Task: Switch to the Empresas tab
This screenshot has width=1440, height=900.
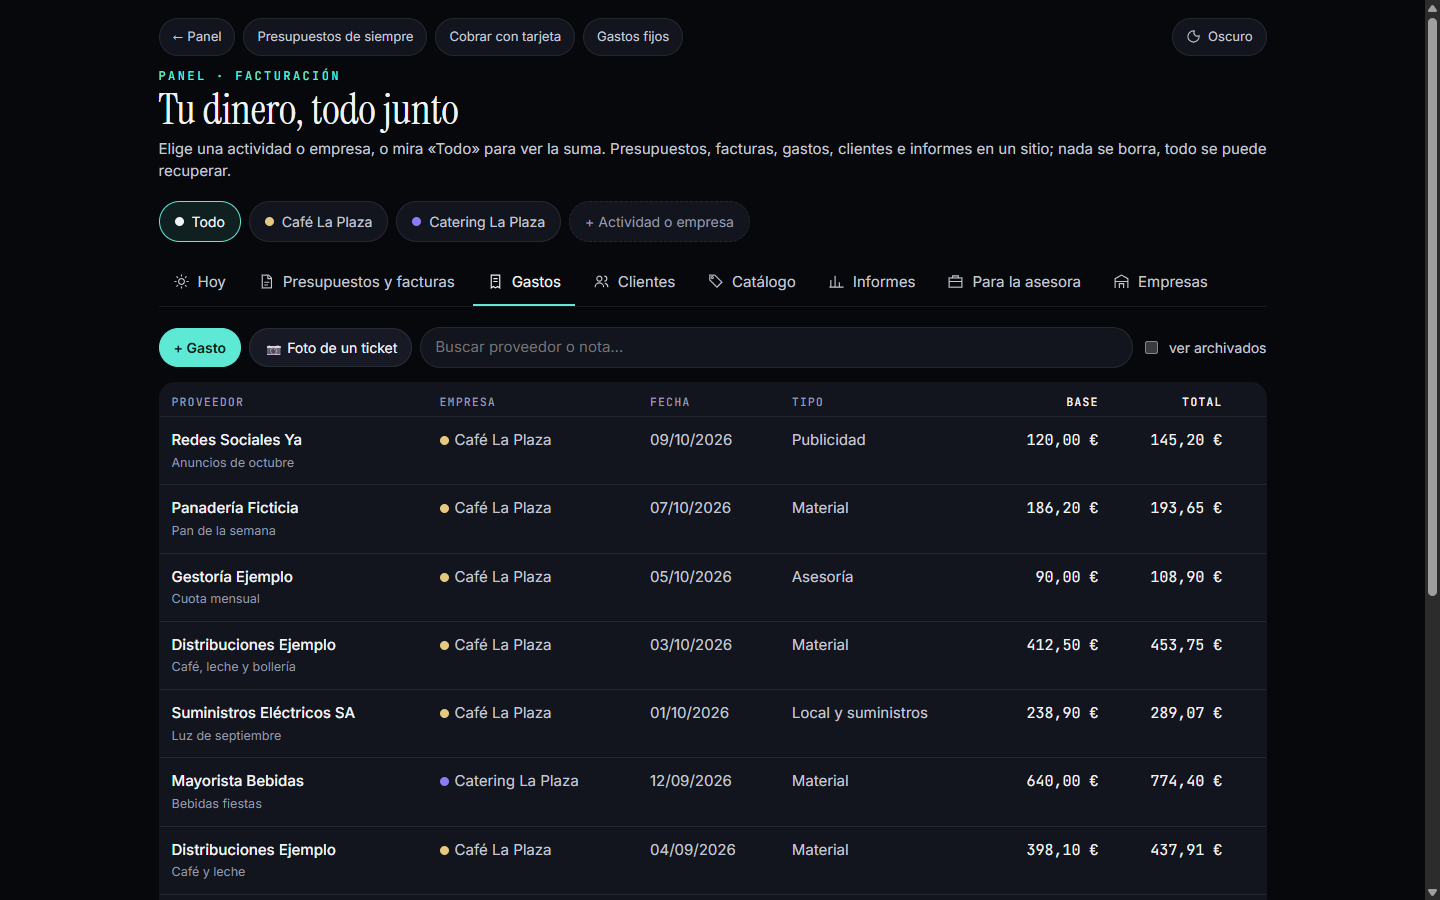Action: (1160, 282)
